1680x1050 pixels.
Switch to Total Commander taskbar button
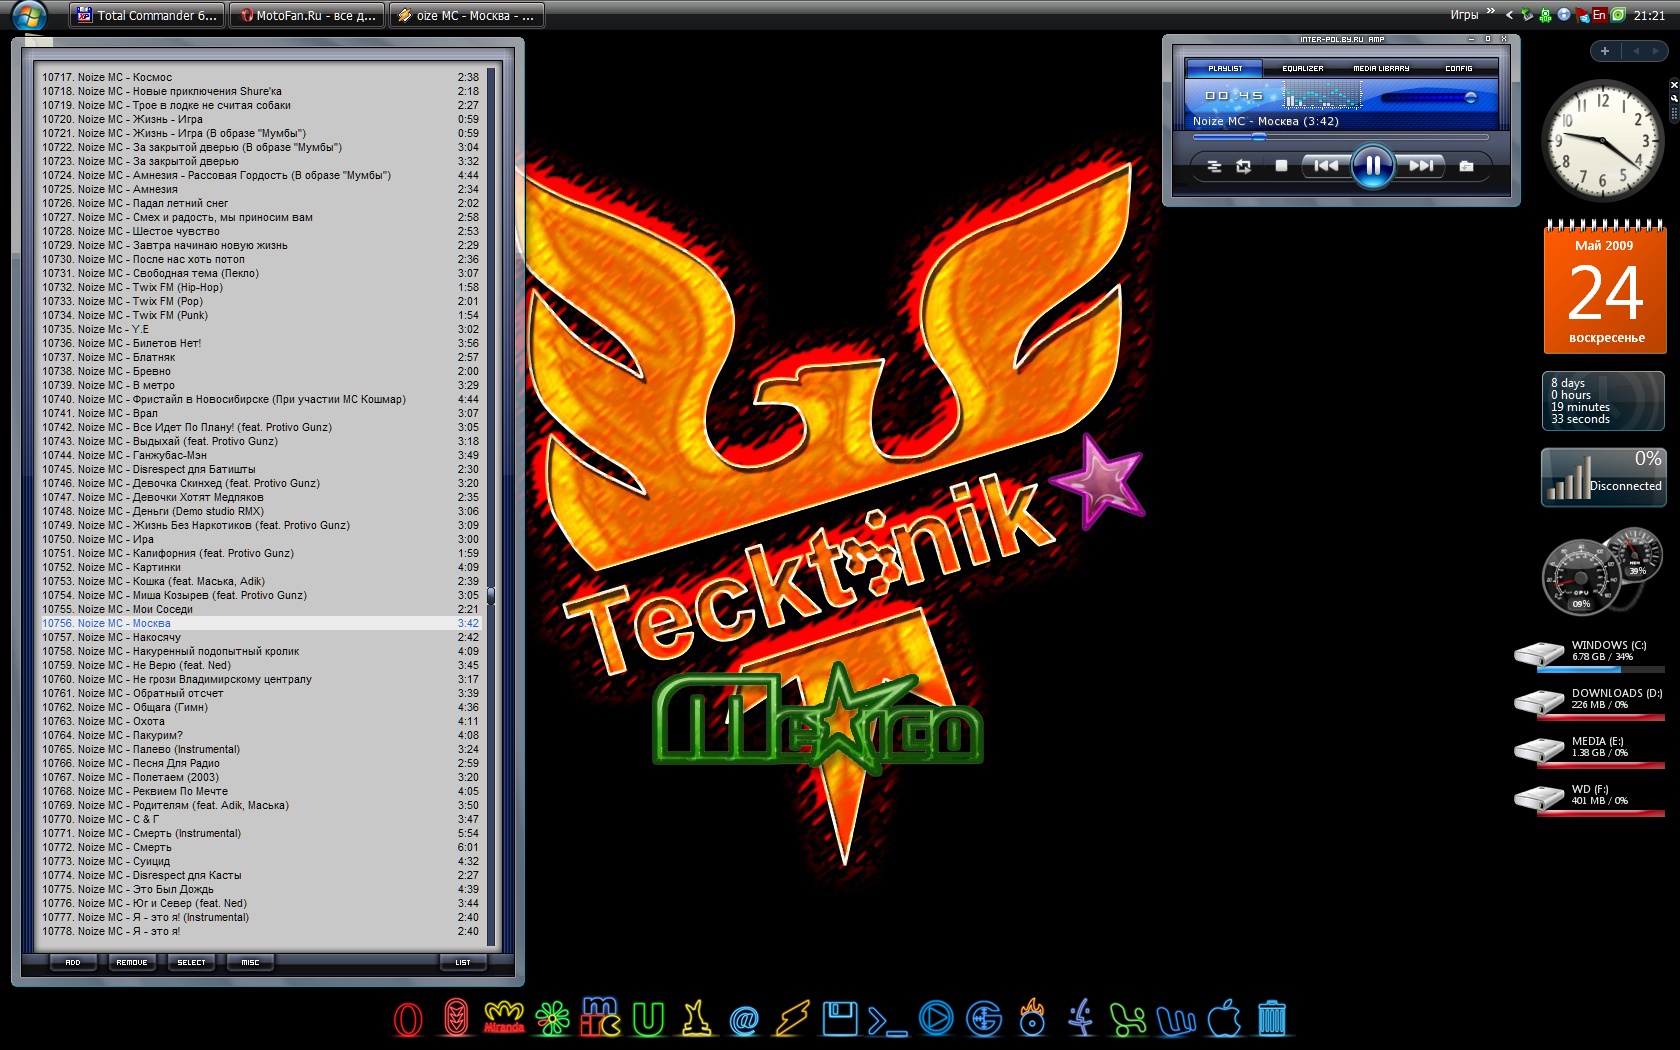click(147, 15)
